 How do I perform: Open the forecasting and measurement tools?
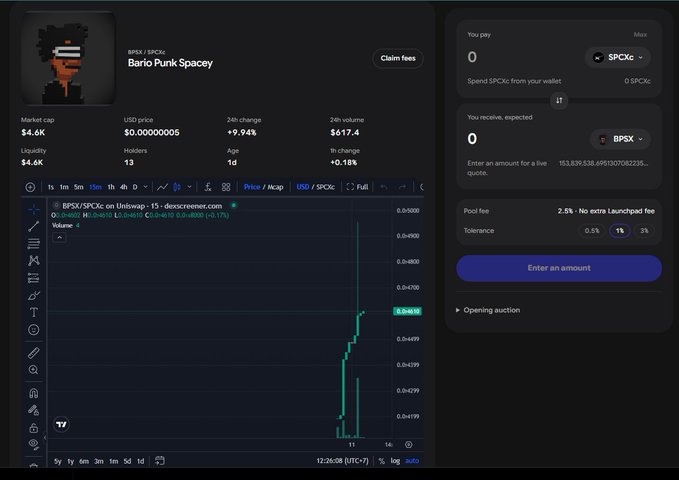coord(33,278)
